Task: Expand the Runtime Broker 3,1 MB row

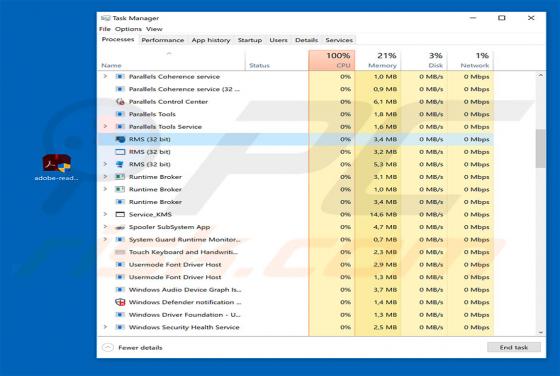Action: click(x=105, y=177)
